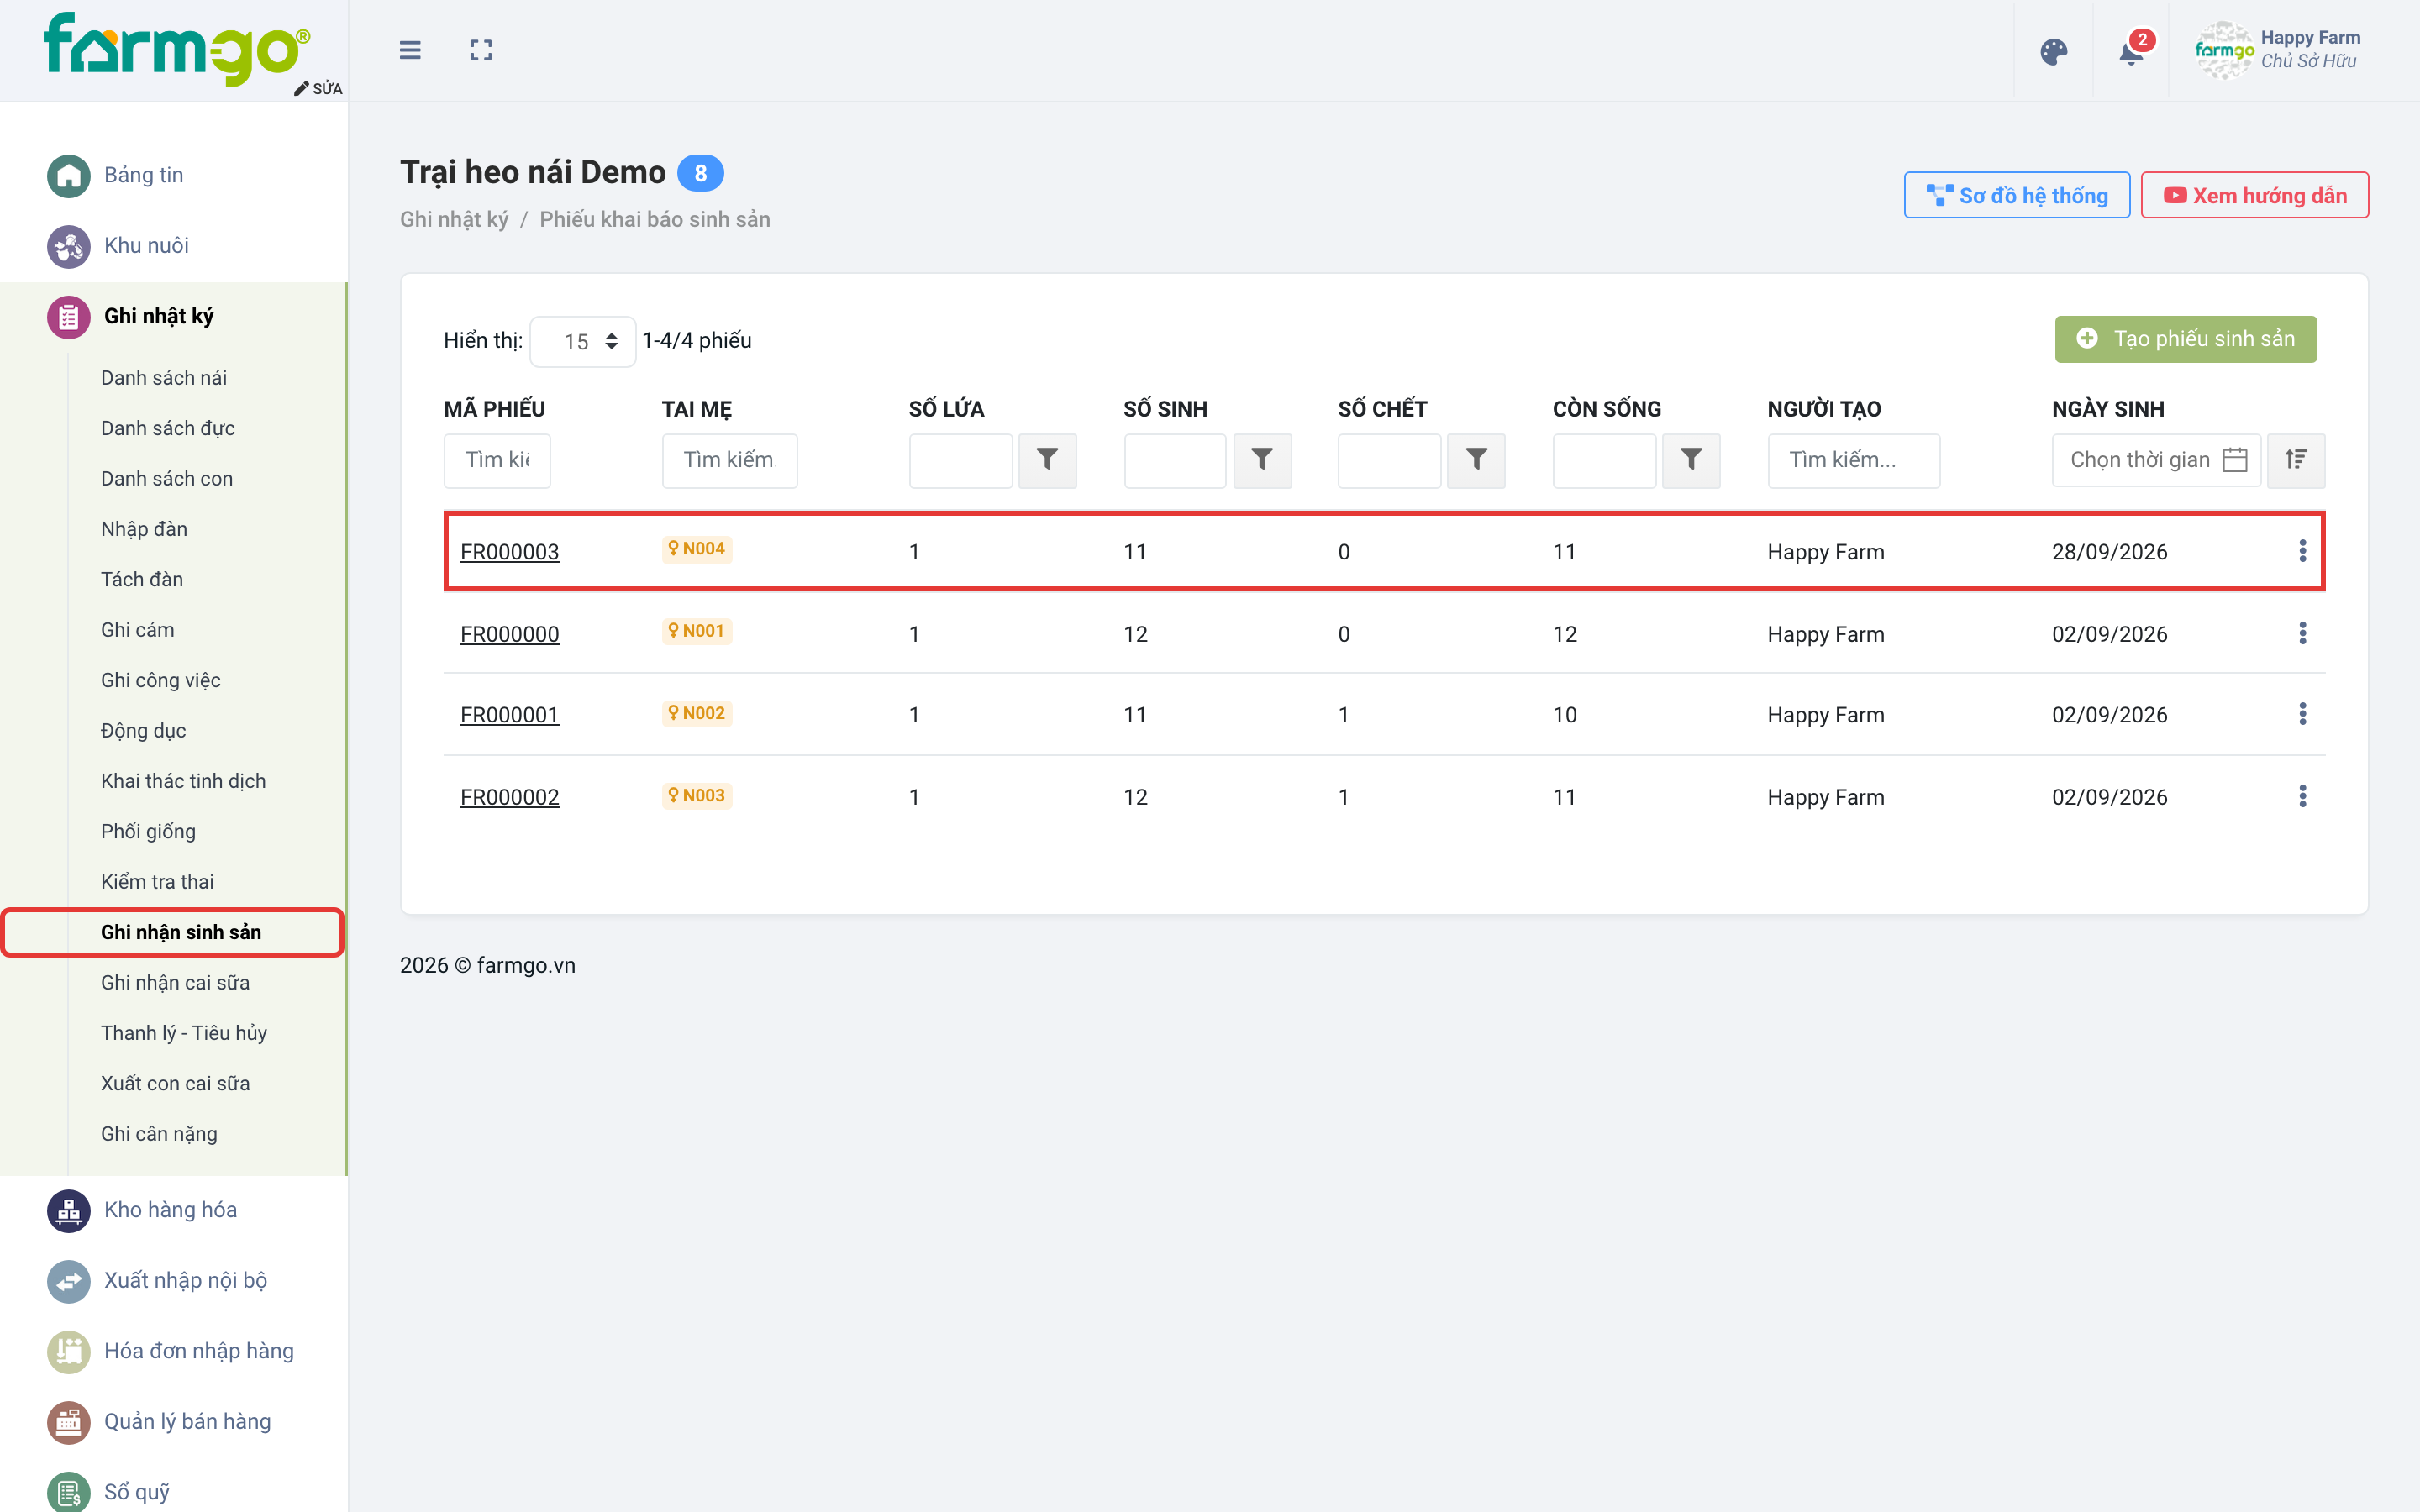Image resolution: width=2420 pixels, height=1512 pixels.
Task: Sort by NGÀY SINH date
Action: (x=2296, y=460)
